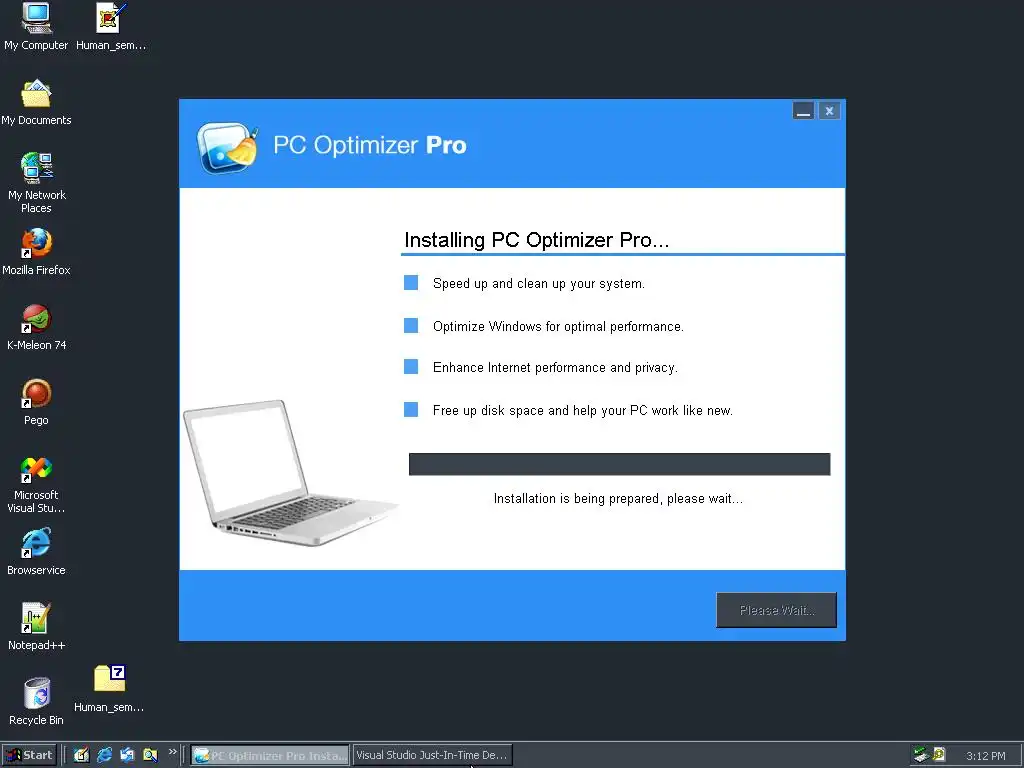Click the installation progress bar
This screenshot has height=768, width=1024.
click(619, 464)
